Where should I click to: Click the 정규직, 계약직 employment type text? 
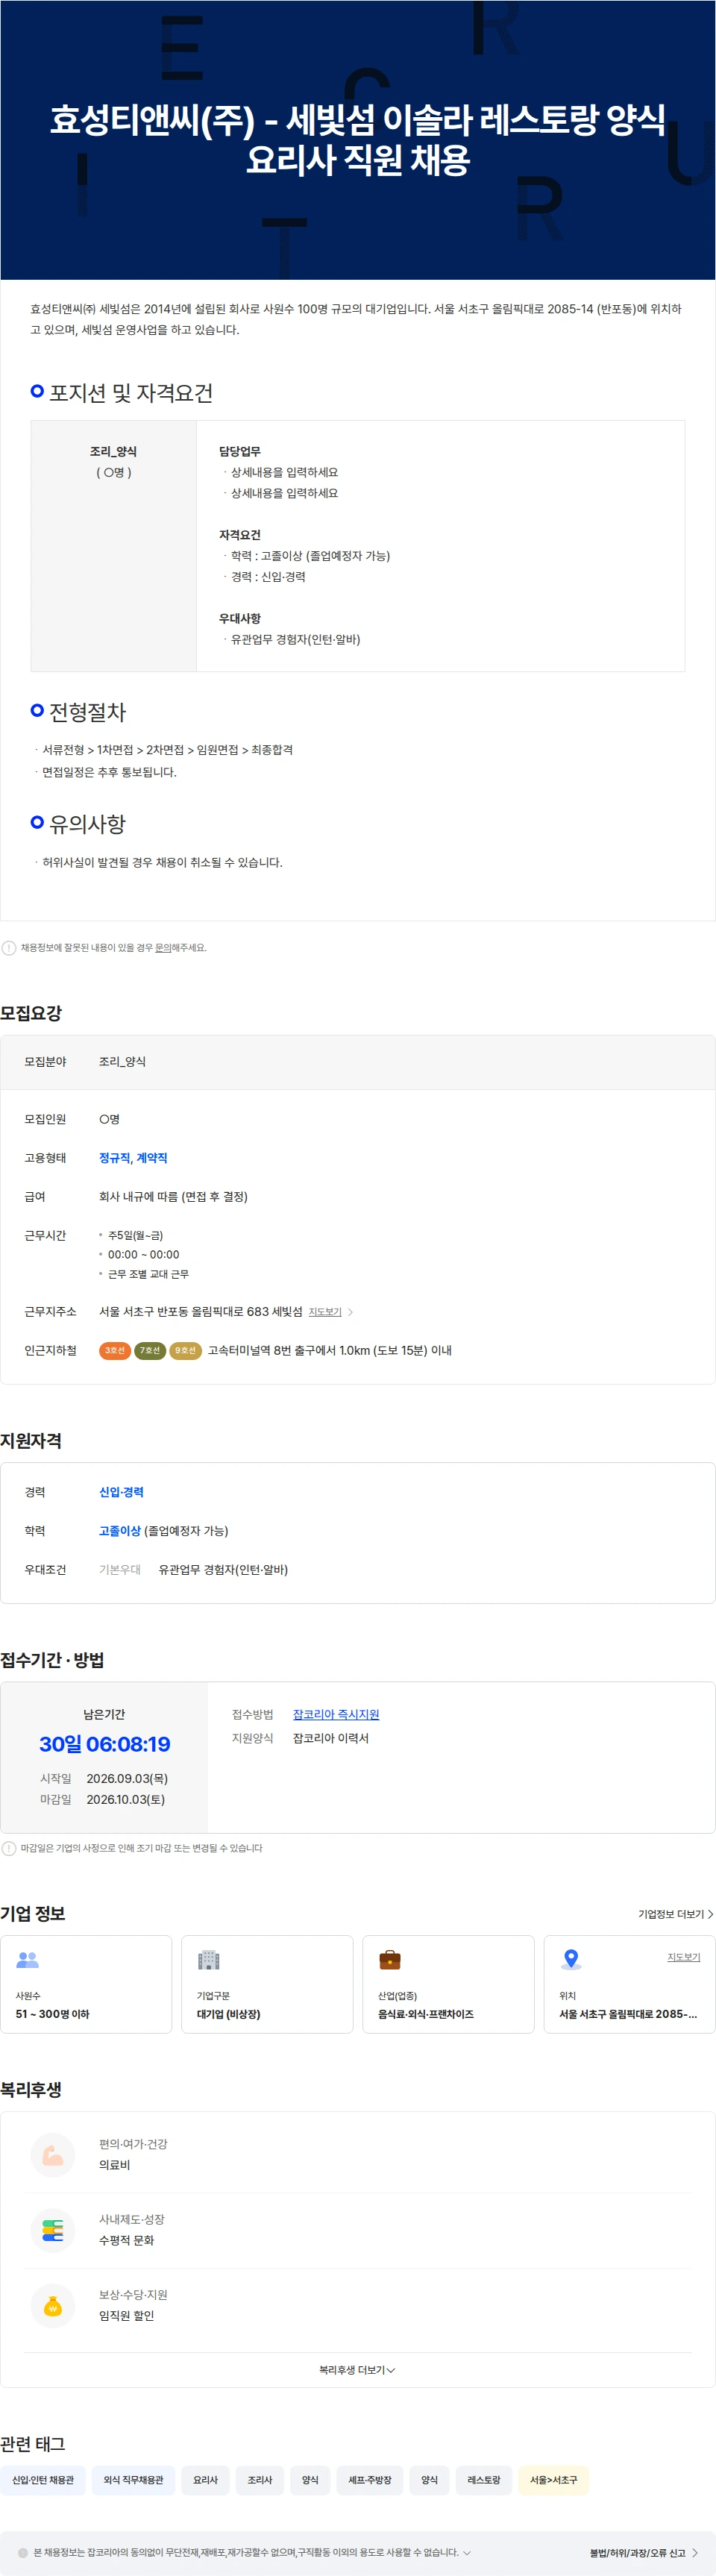(133, 1158)
